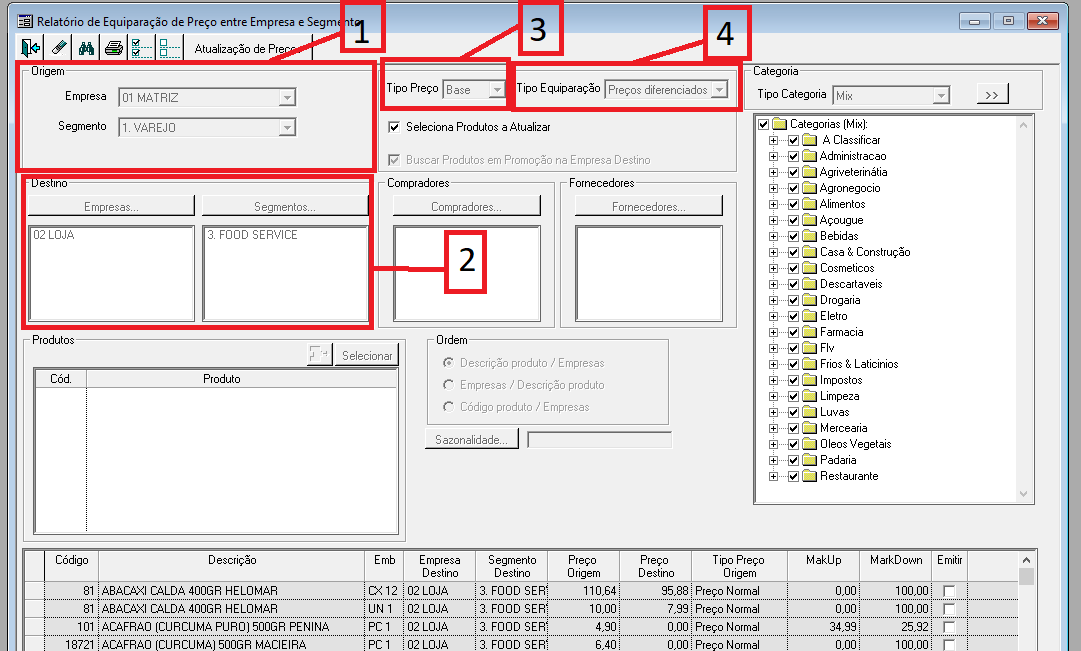The height and width of the screenshot is (651, 1081).
Task: Click the Selecionar button
Action: coord(367,355)
